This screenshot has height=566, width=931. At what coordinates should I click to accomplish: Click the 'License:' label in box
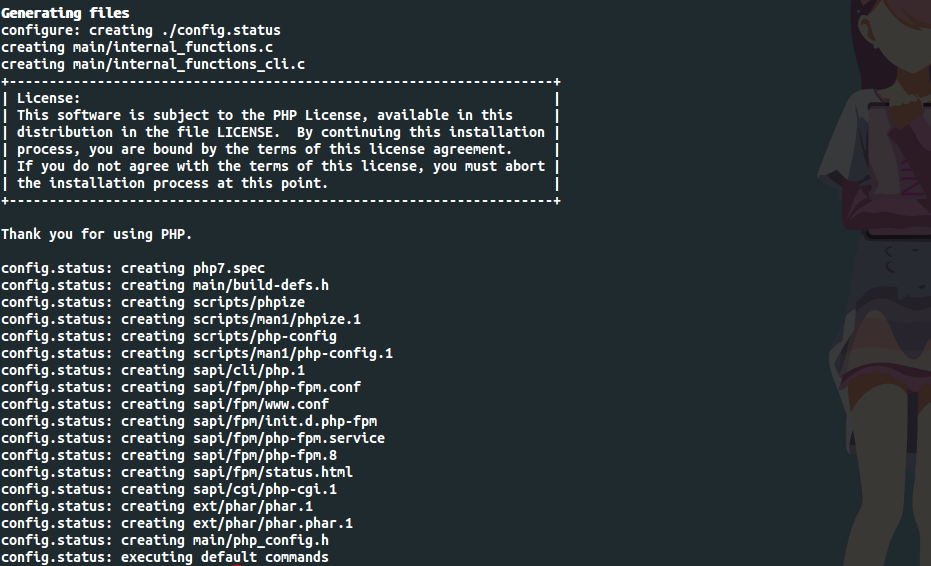coord(48,98)
